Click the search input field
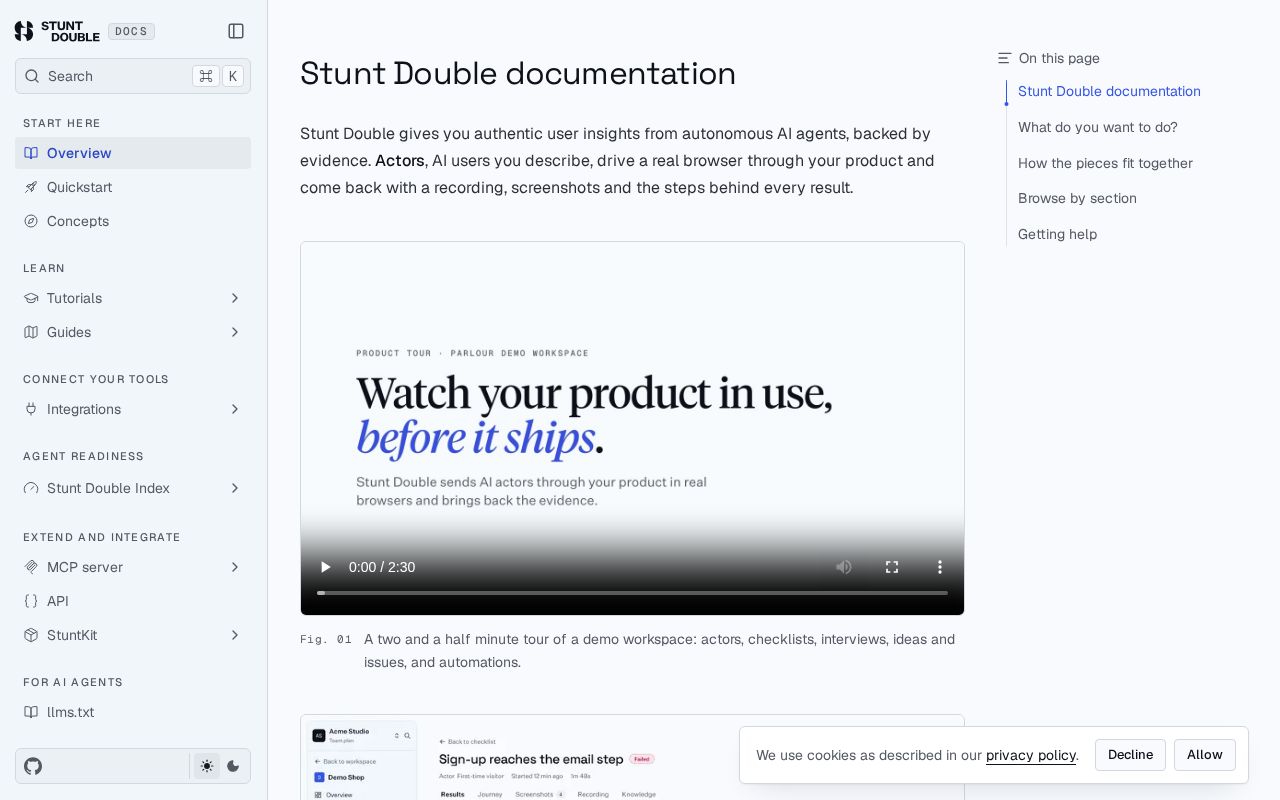Screen dimensions: 1280x800 click(133, 76)
